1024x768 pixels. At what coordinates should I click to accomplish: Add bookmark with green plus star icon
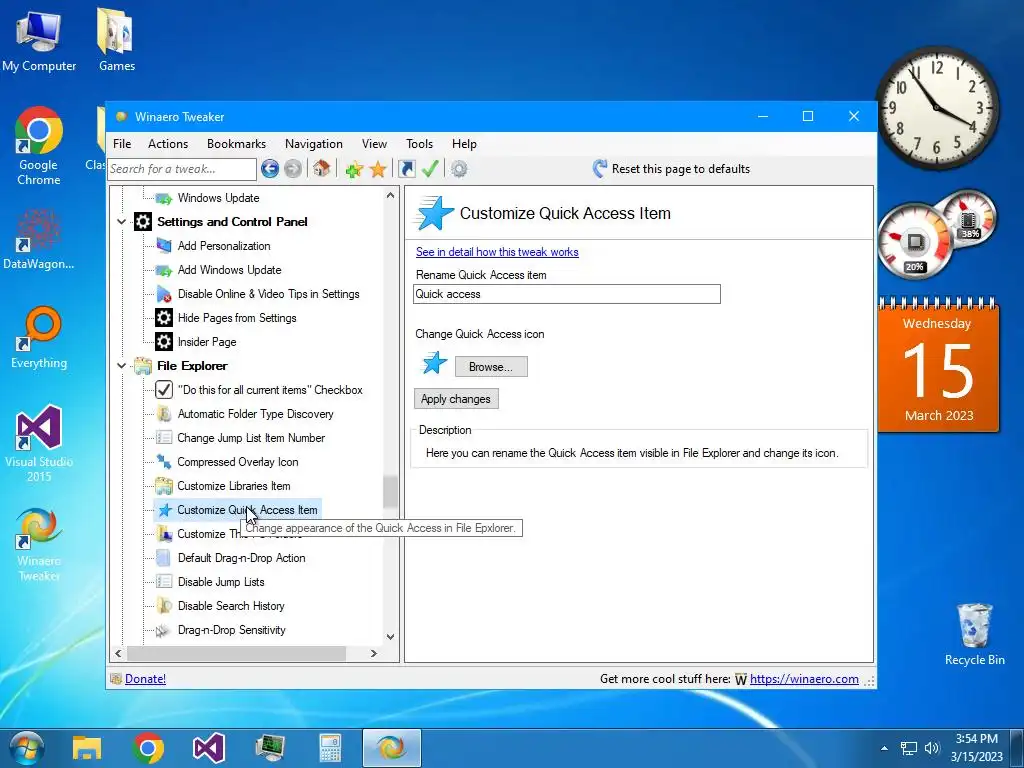[x=354, y=170]
